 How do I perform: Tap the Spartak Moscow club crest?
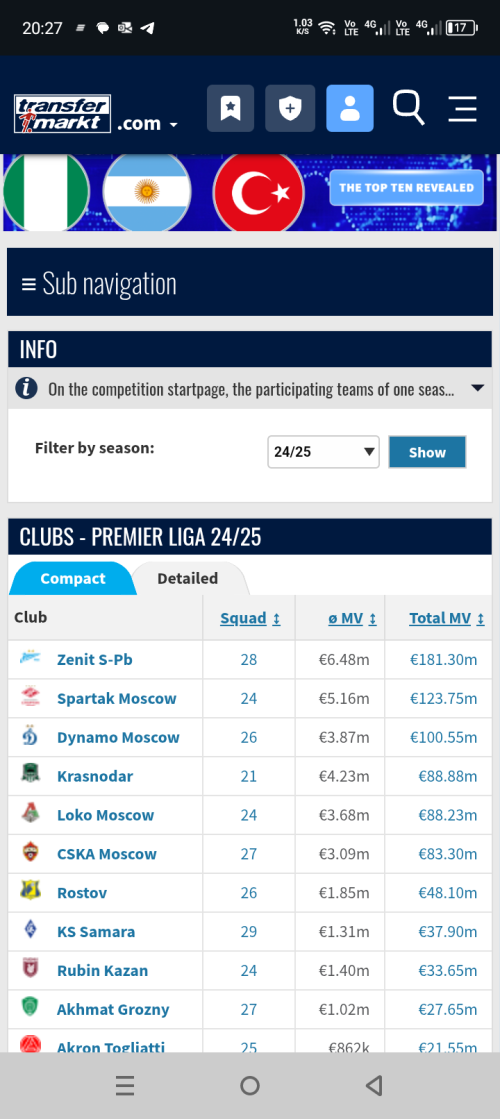[x=31, y=697]
